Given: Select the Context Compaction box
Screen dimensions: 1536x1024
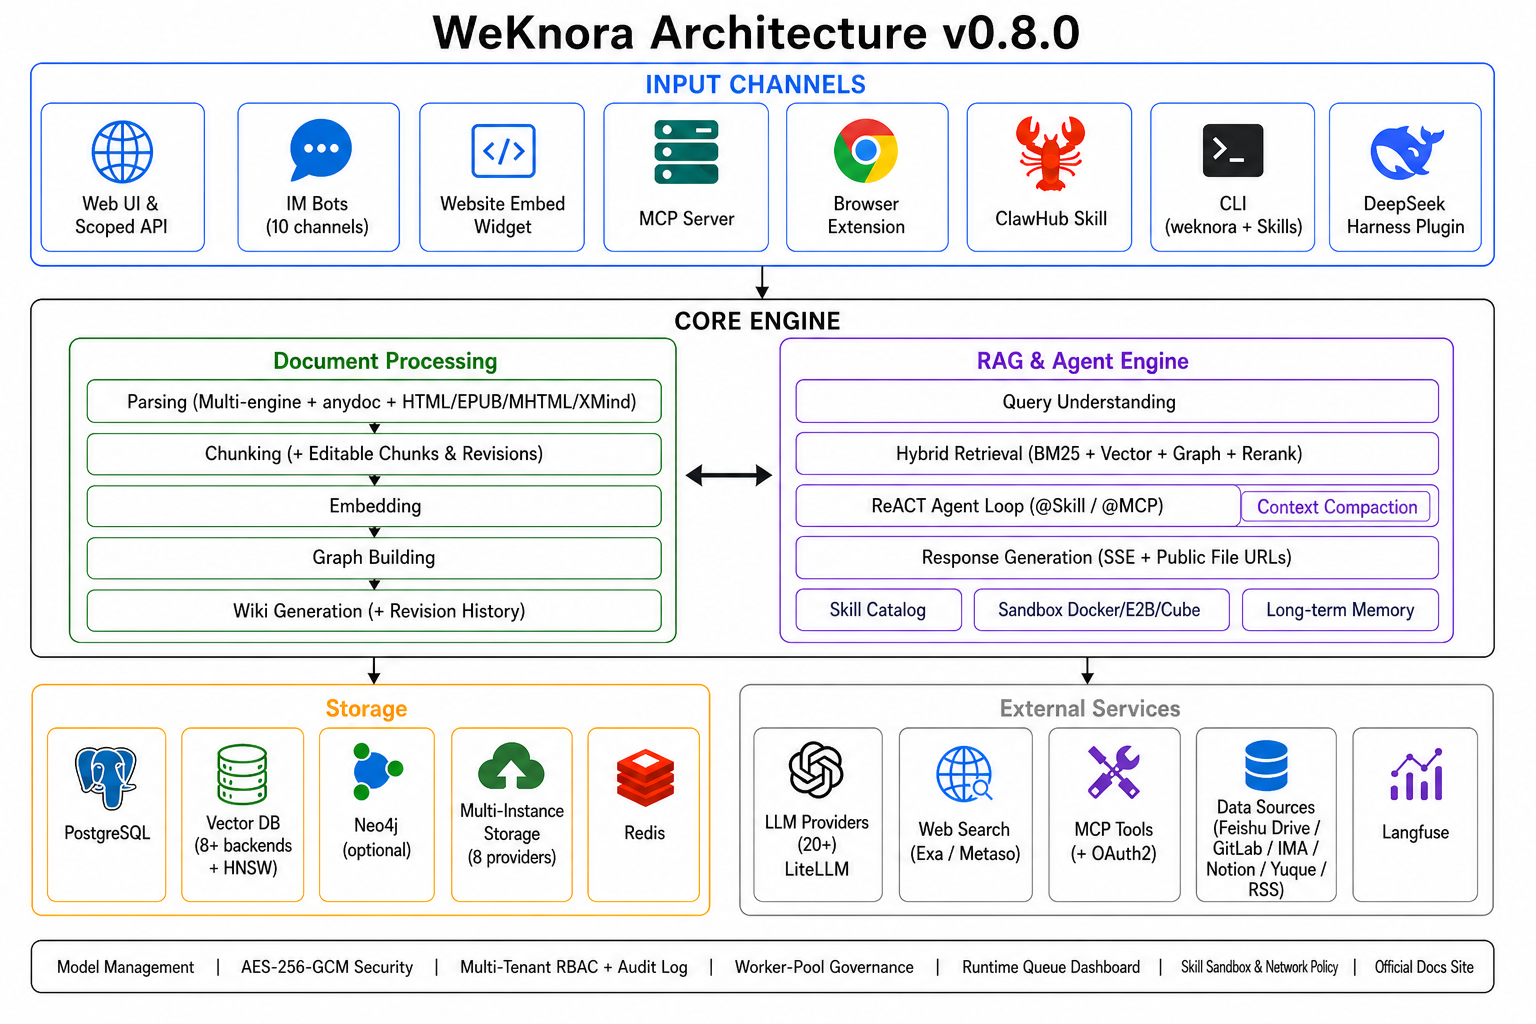Looking at the screenshot, I should point(1336,507).
